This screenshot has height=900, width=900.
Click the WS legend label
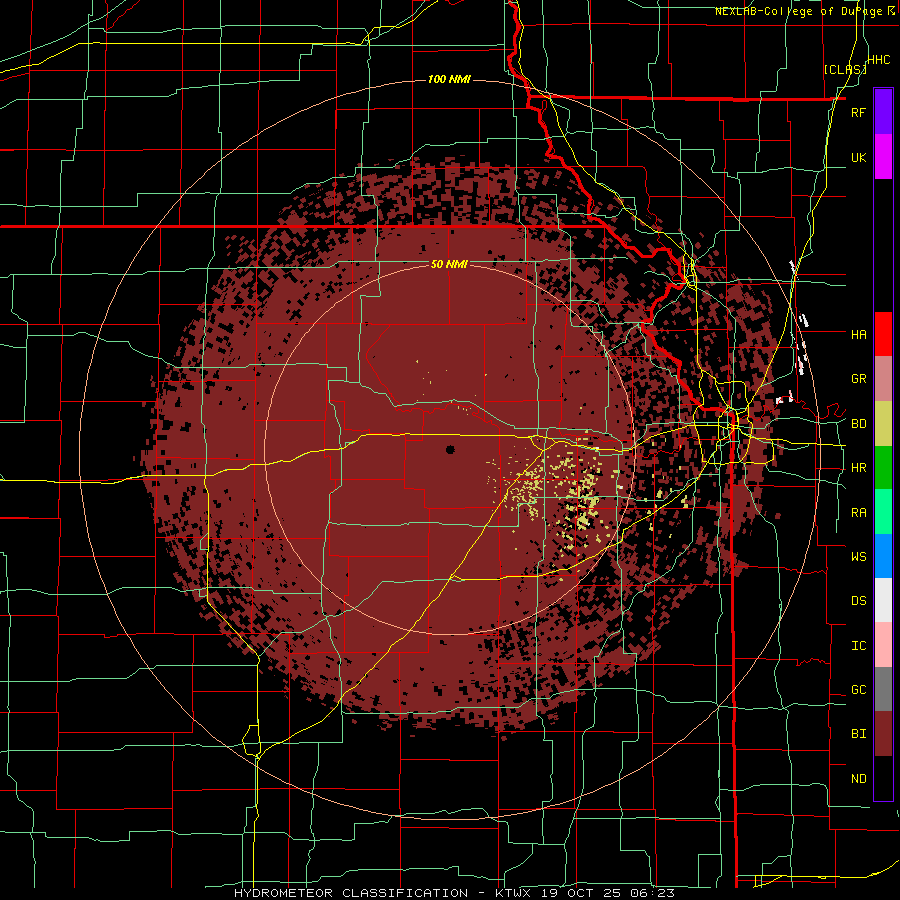click(858, 557)
